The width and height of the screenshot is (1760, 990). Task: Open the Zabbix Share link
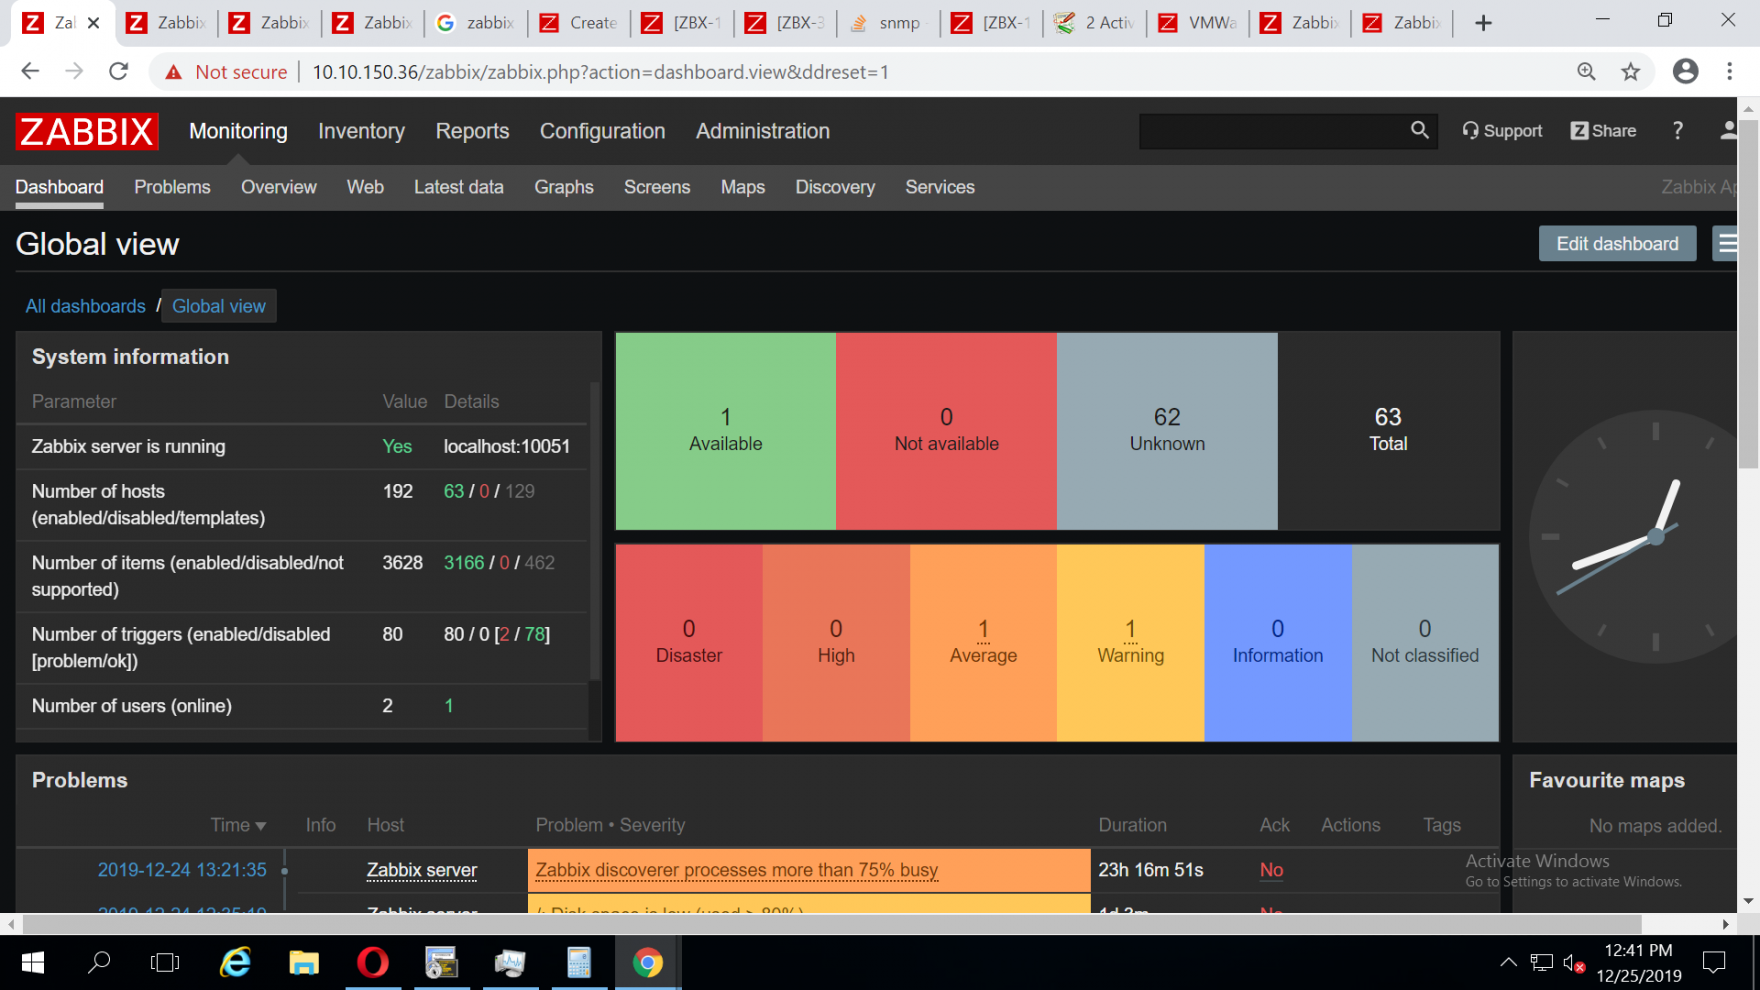pos(1603,131)
